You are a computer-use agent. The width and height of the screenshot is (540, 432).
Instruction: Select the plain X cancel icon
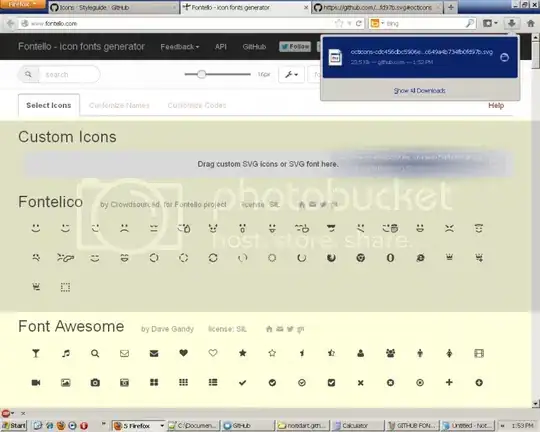pyautogui.click(x=361, y=383)
